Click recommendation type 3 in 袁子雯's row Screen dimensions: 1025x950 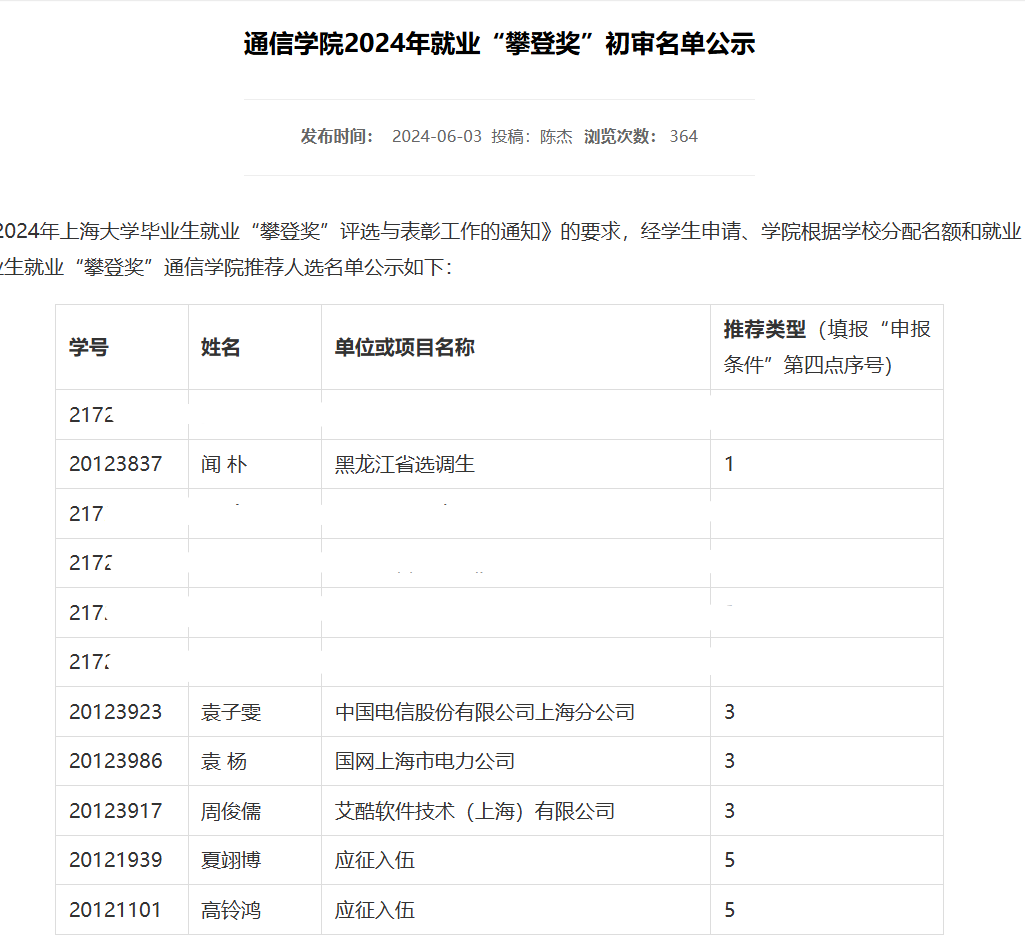click(x=730, y=712)
